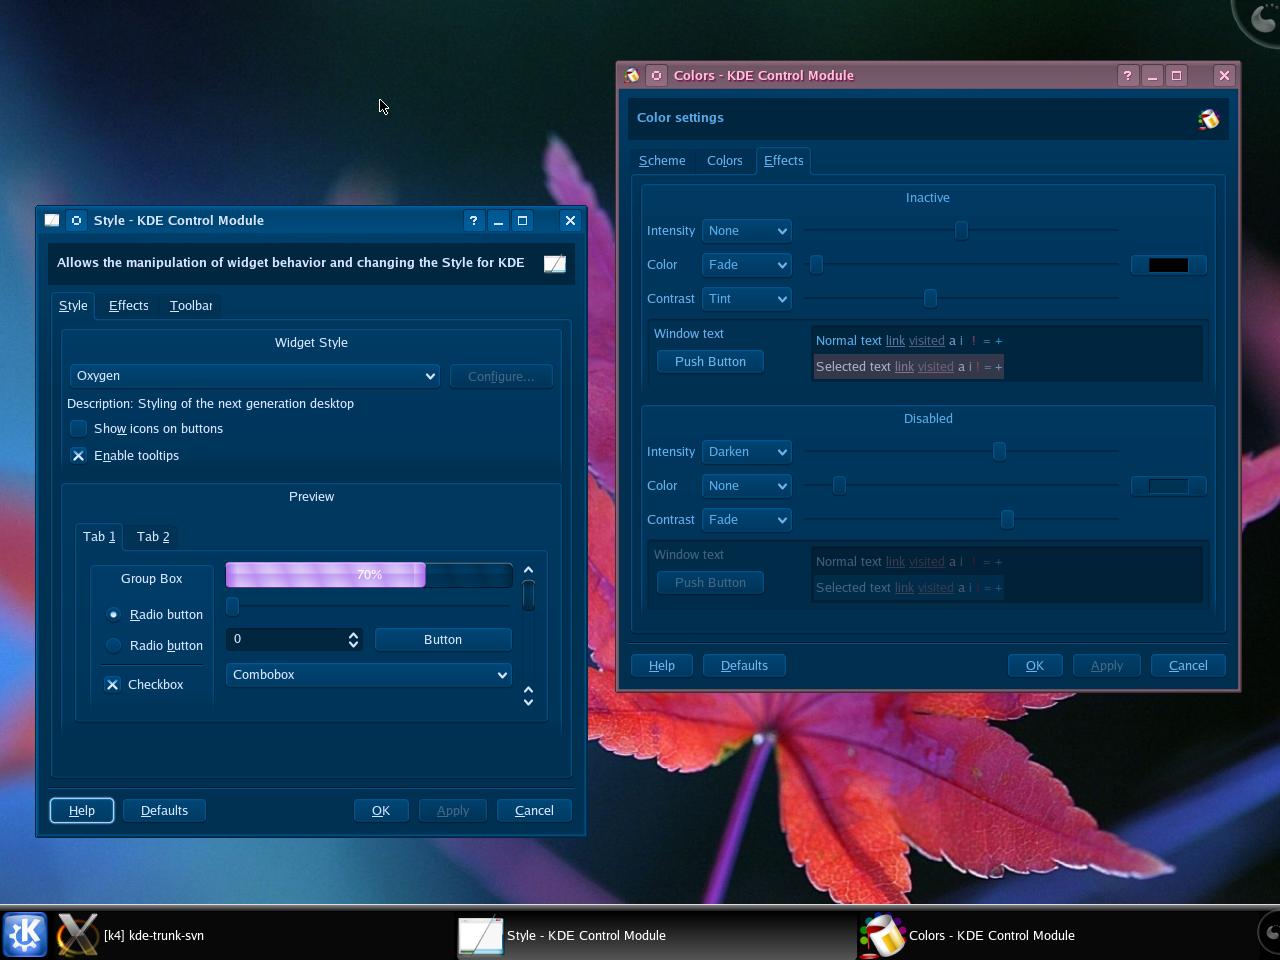Image resolution: width=1280 pixels, height=960 pixels.
Task: Click Cancel in the Style window
Action: [x=534, y=810]
